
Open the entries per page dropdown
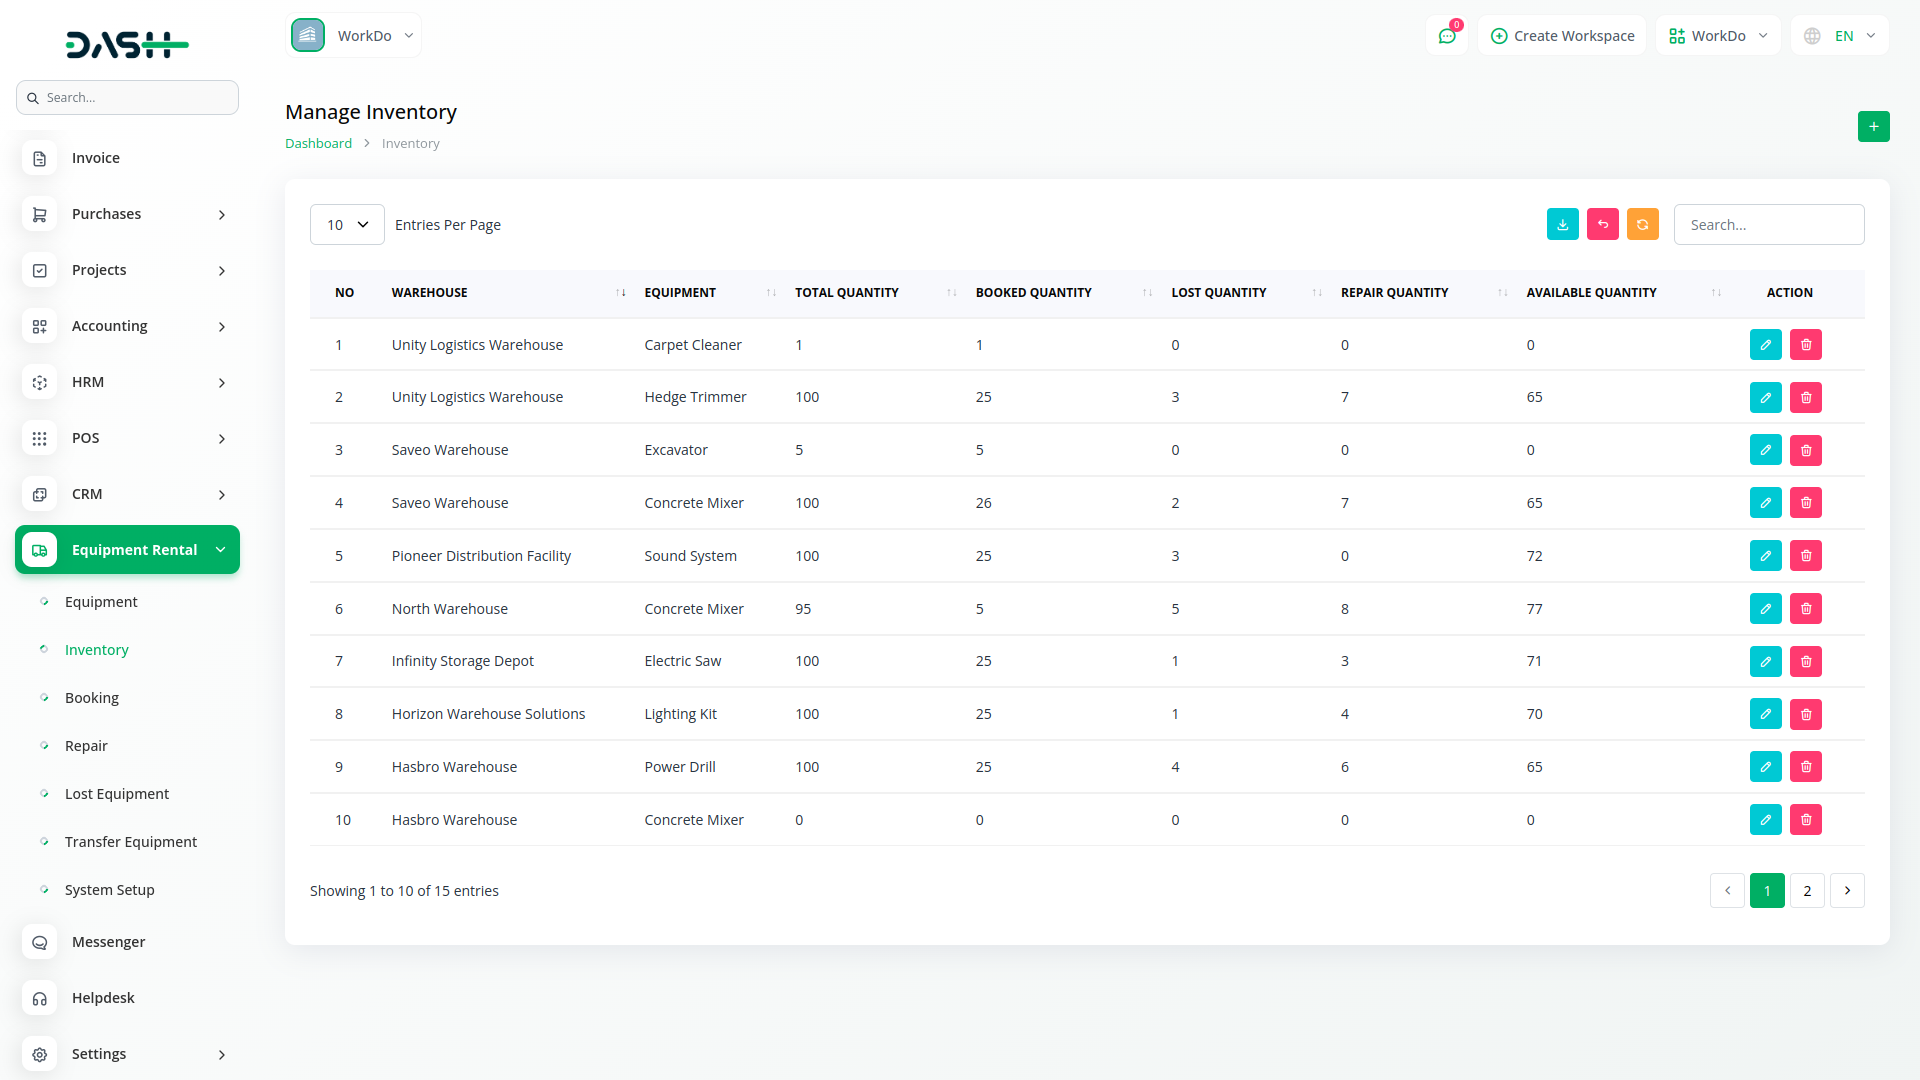347,225
